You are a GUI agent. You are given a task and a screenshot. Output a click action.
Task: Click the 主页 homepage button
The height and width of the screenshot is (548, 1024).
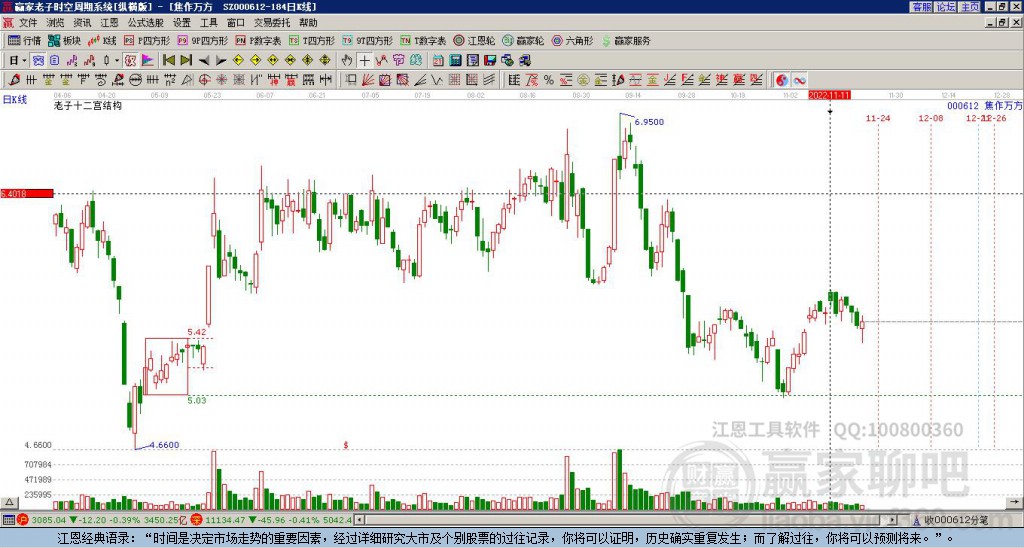point(970,7)
